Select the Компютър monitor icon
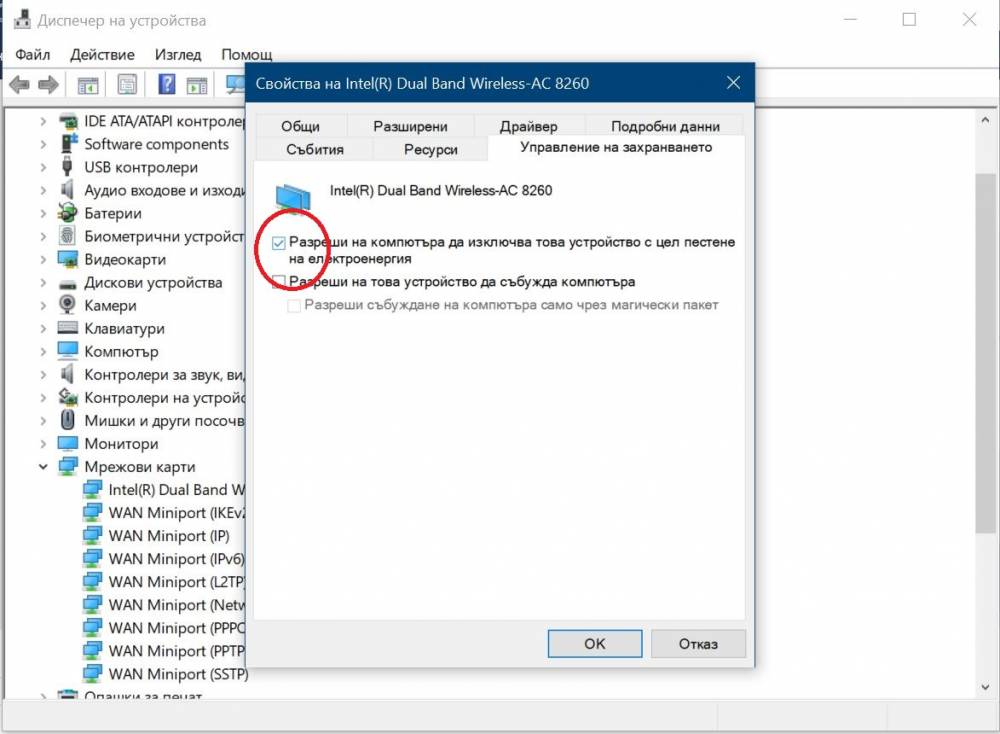 (x=68, y=351)
